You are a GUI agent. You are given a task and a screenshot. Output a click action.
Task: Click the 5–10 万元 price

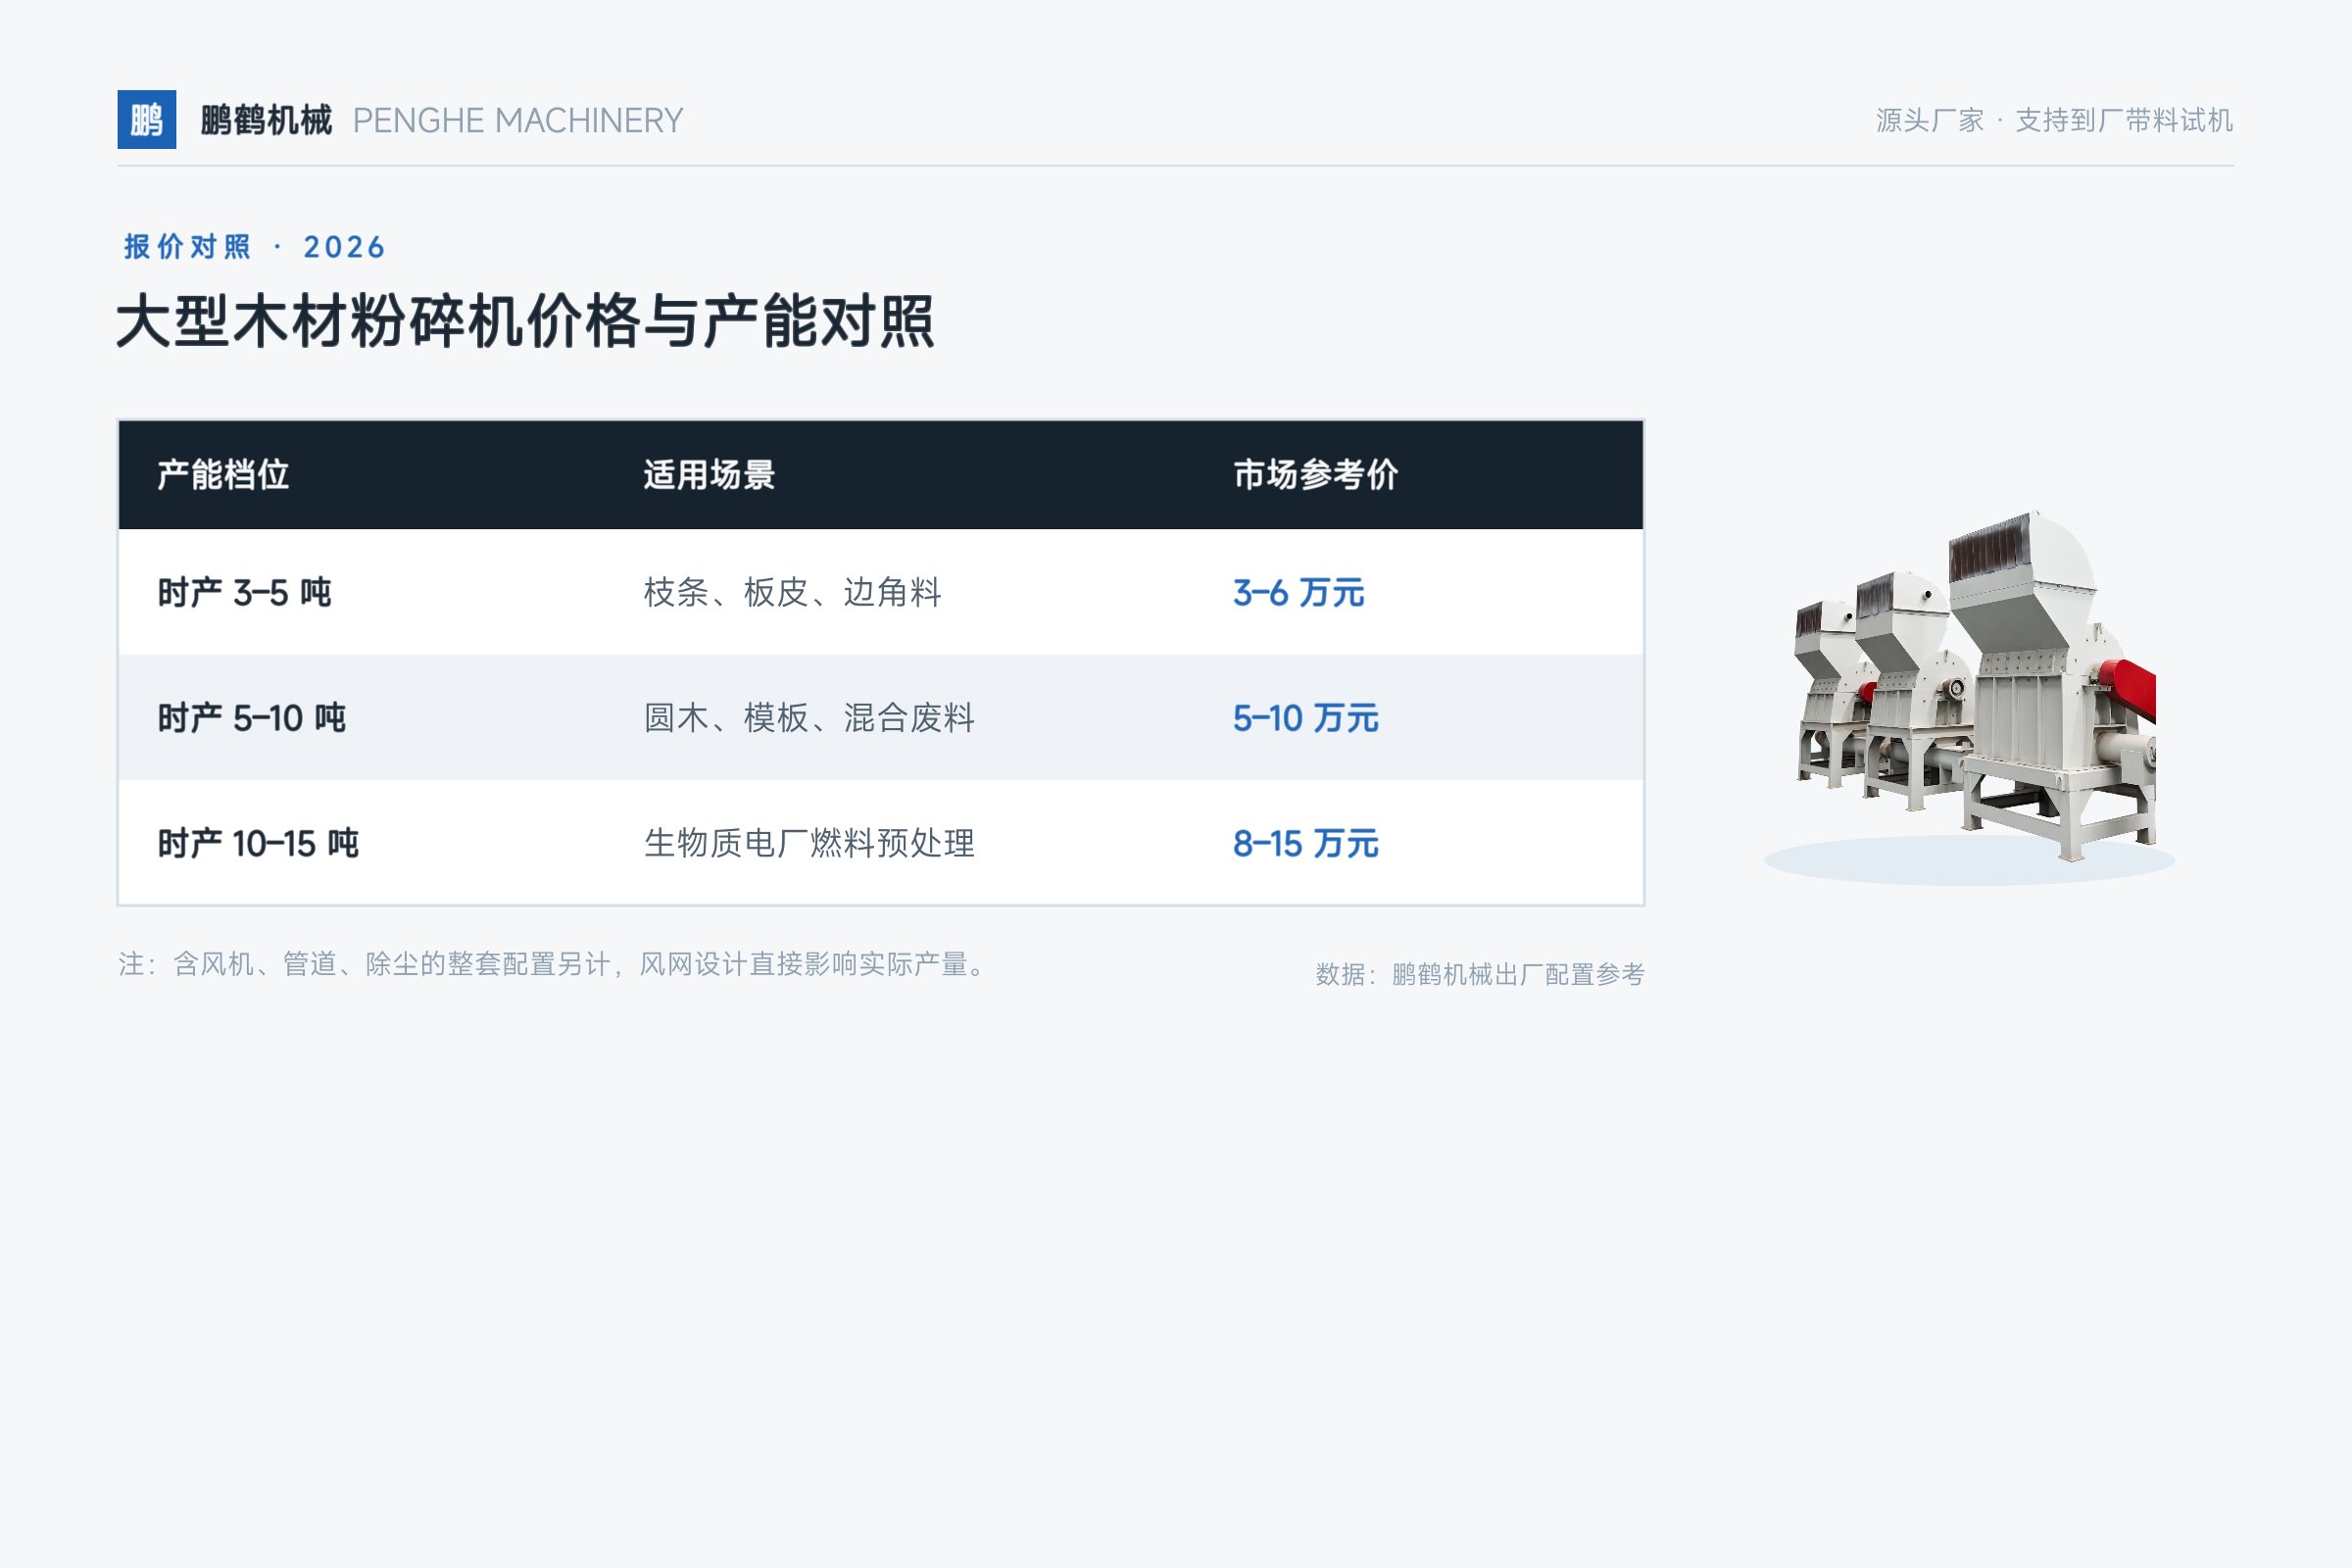1305,718
